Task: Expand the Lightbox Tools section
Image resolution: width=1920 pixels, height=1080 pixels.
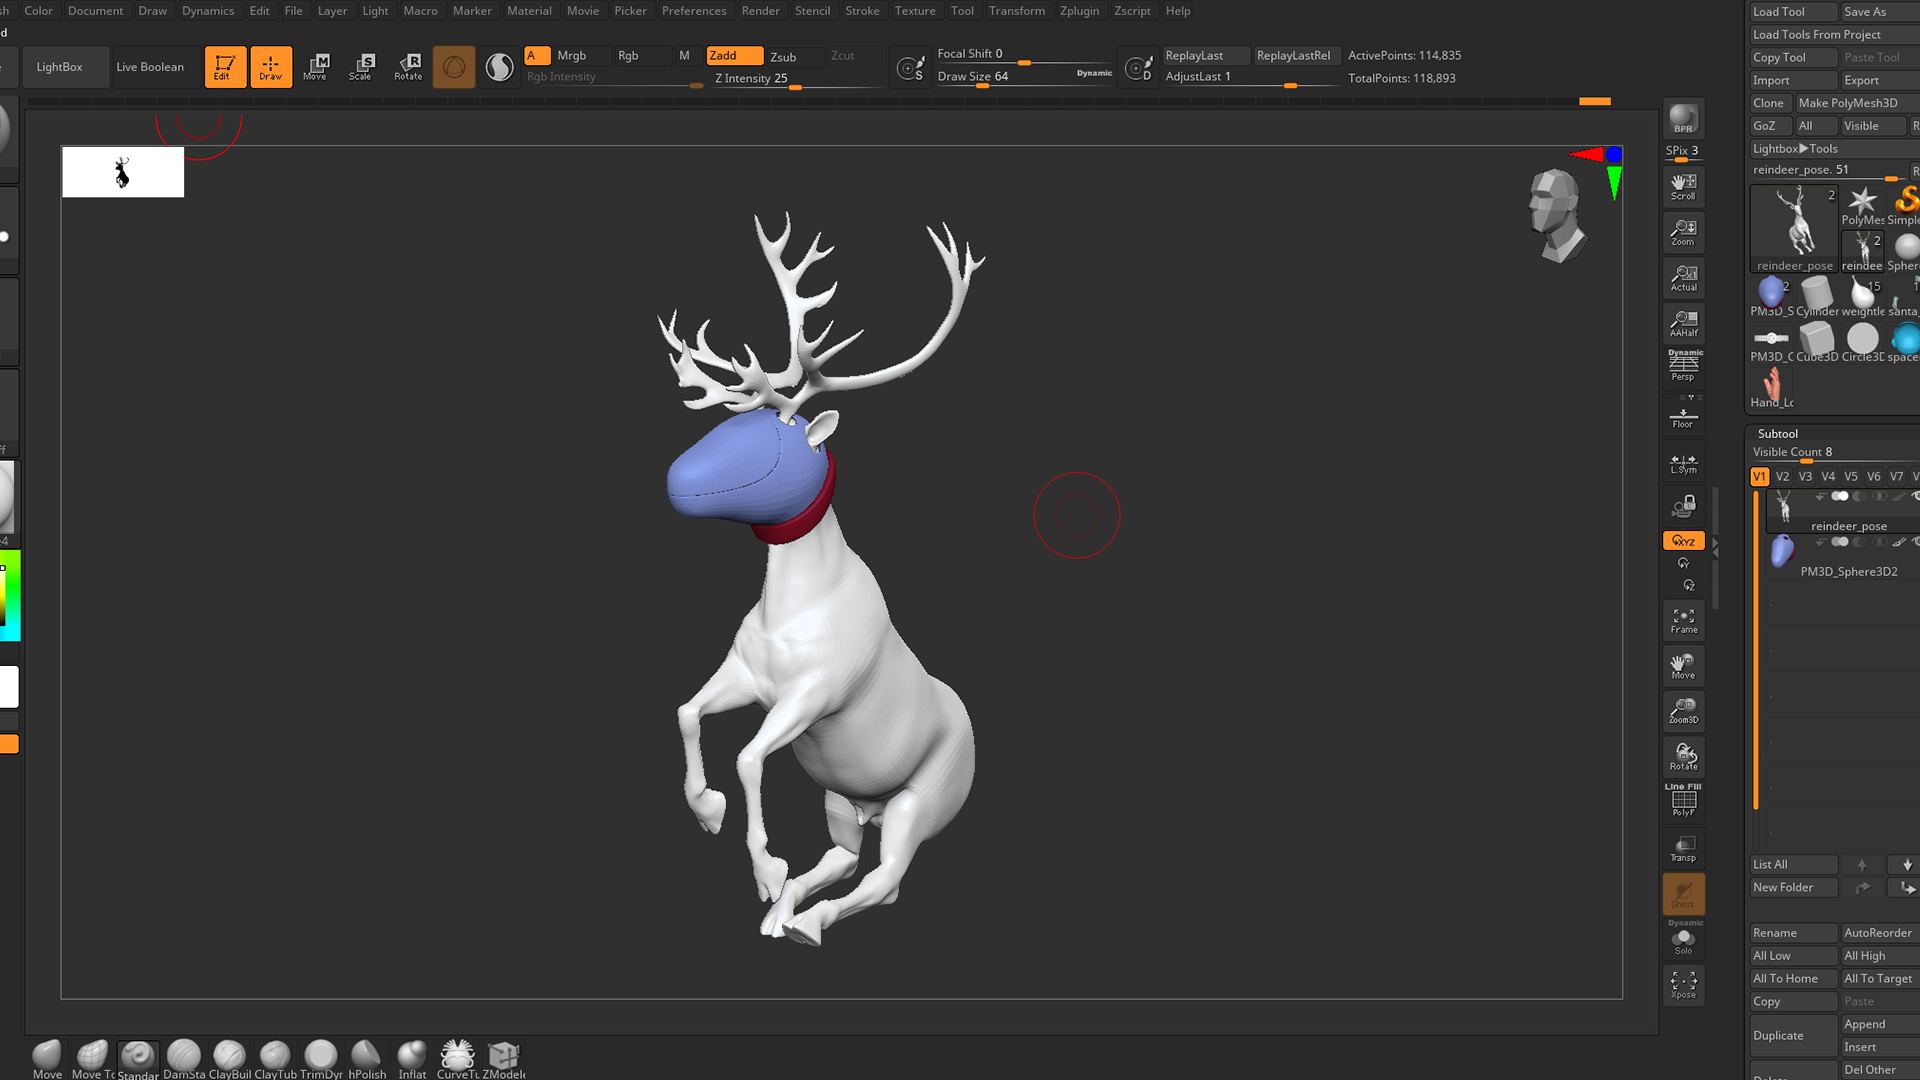Action: (x=1795, y=148)
